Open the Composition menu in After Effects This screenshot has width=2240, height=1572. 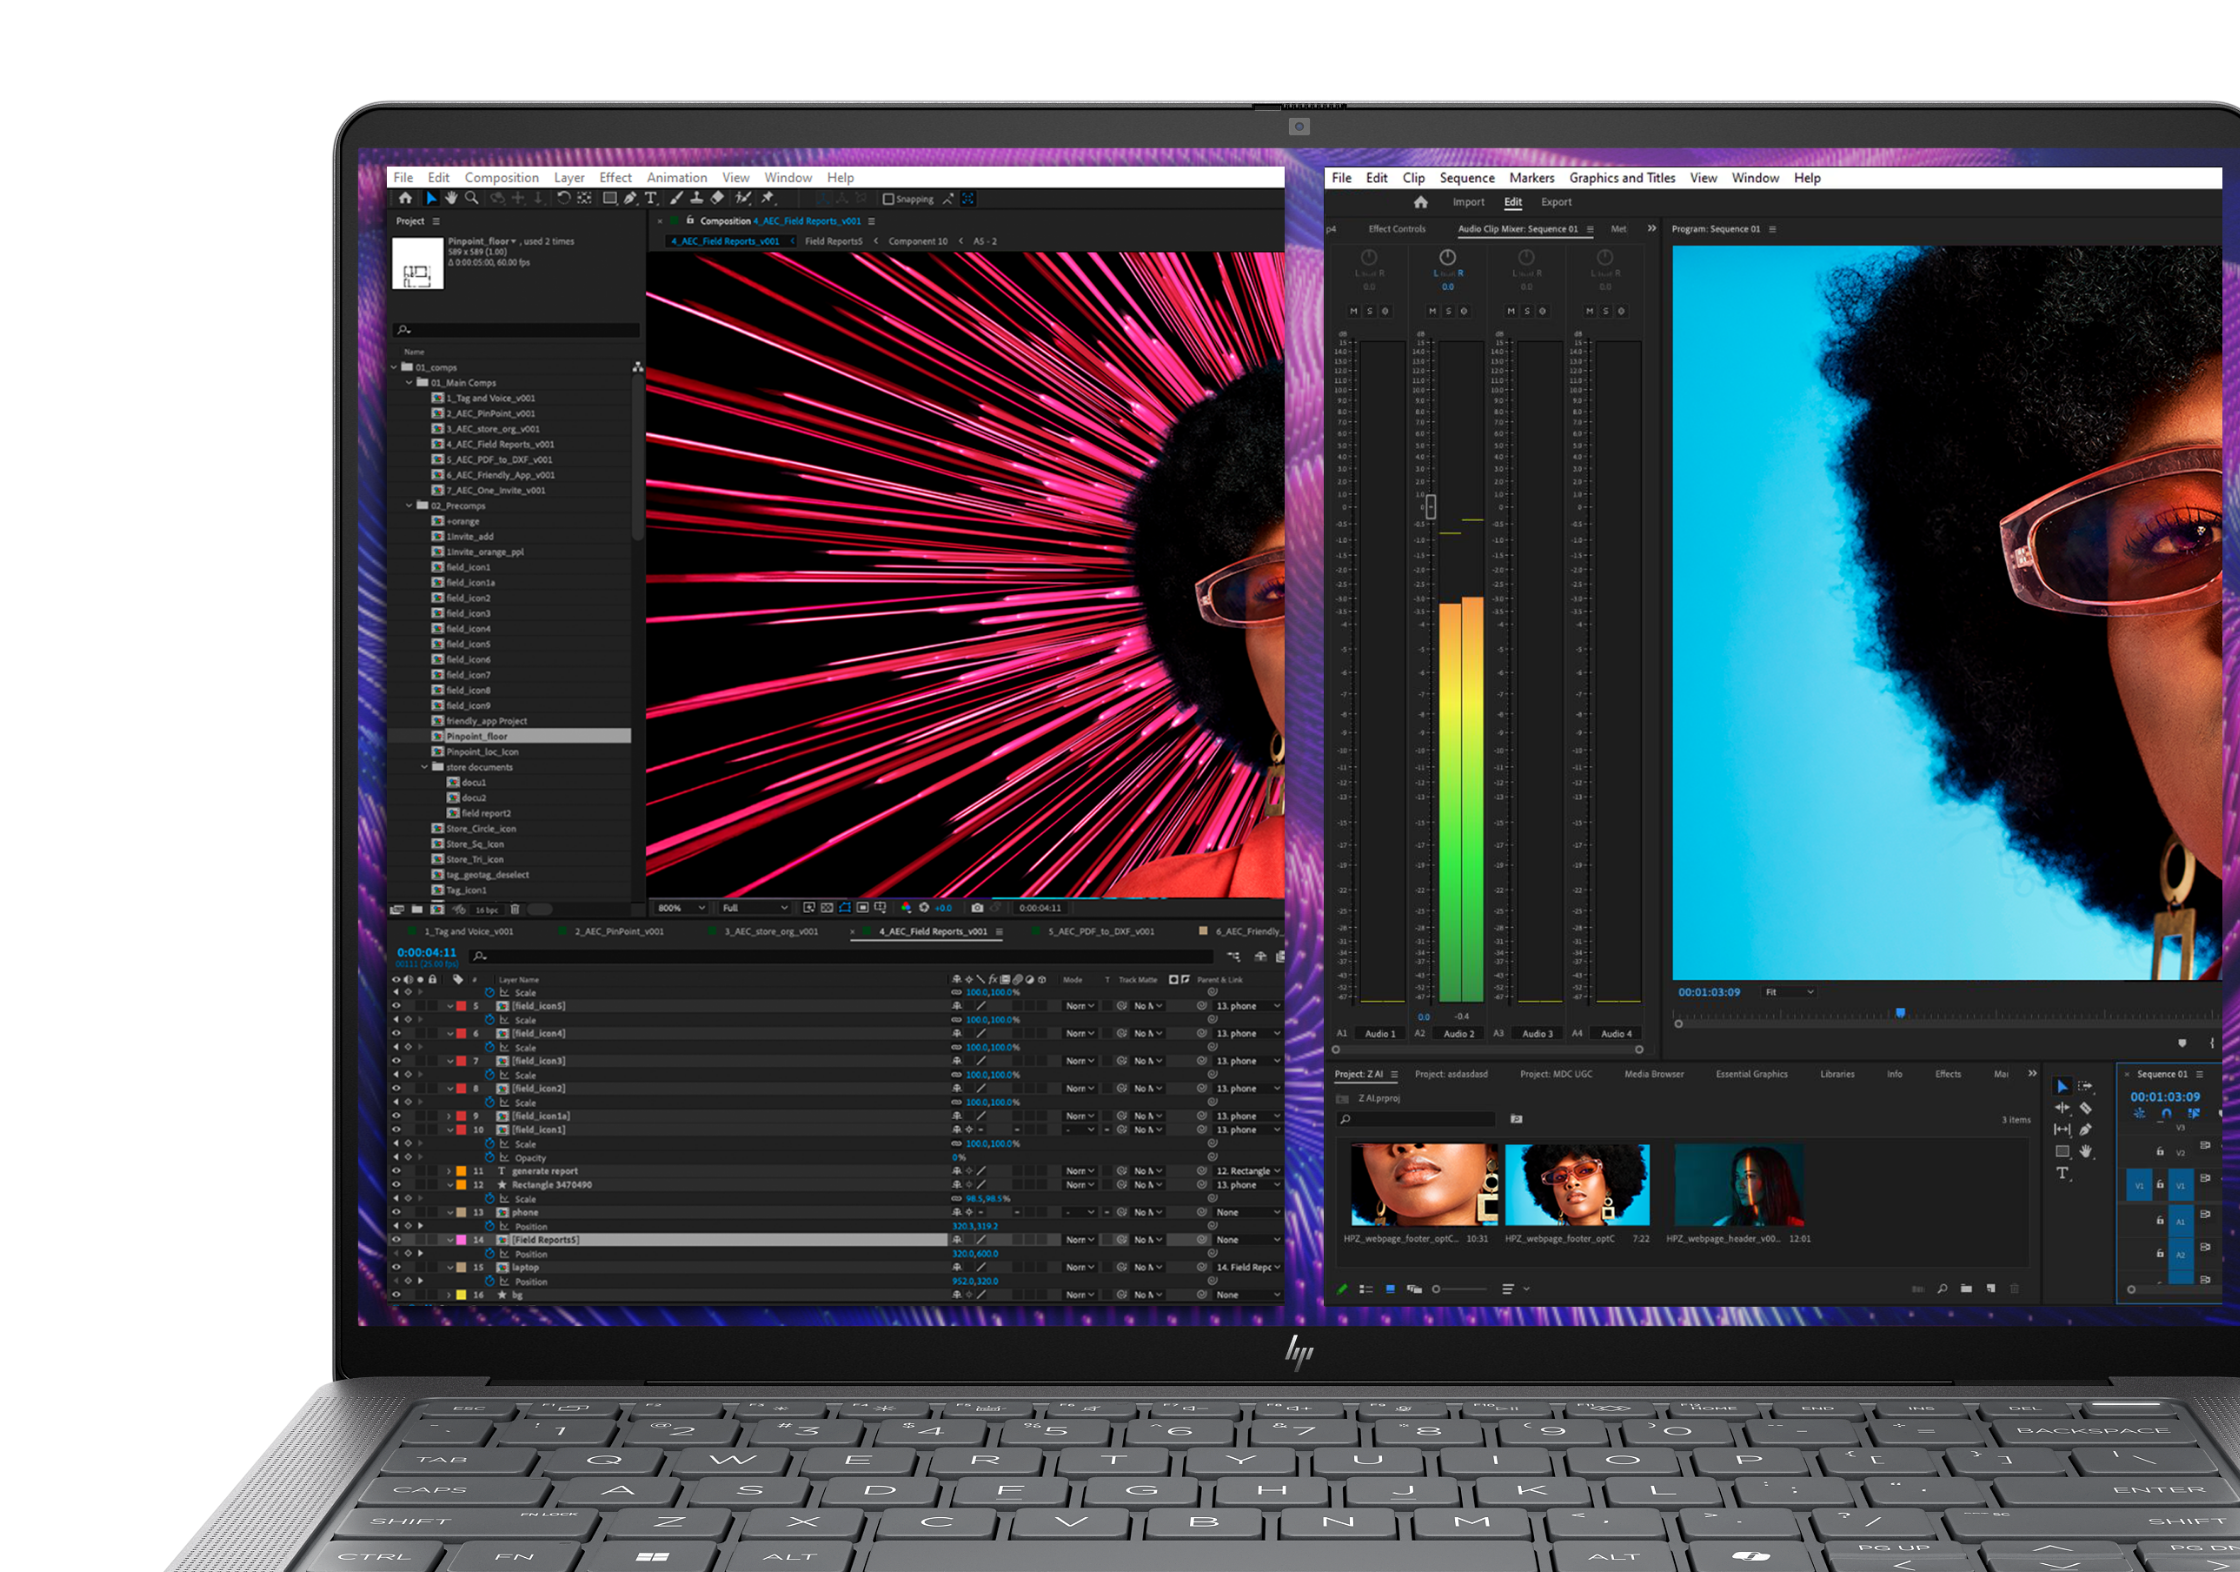[501, 177]
